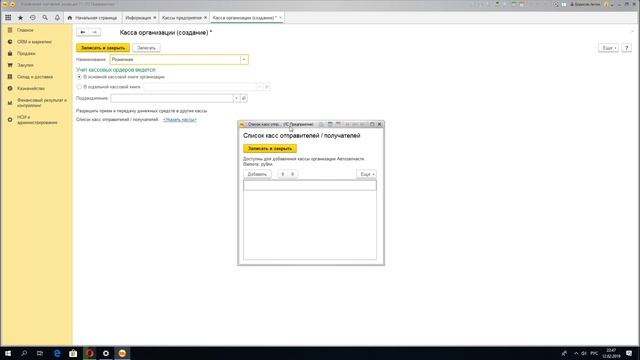This screenshot has width=640, height=360.
Task: Click Записать и закрыть in main form
Action: [103, 48]
